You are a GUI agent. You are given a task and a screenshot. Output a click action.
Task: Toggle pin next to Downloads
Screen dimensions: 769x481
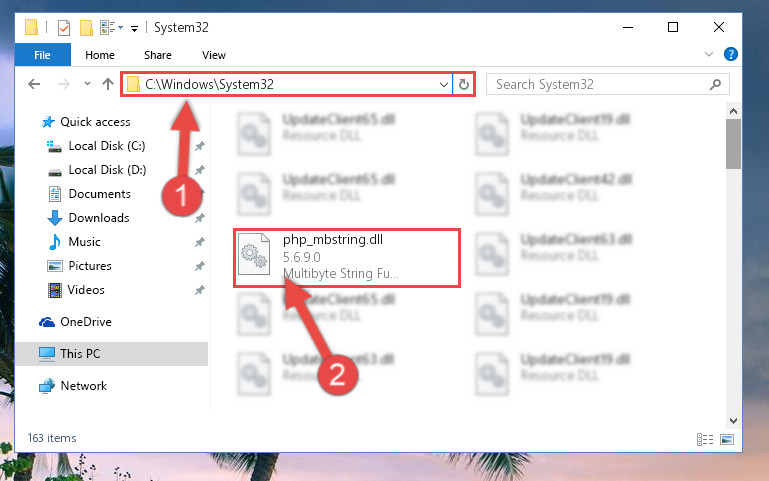pyautogui.click(x=200, y=218)
